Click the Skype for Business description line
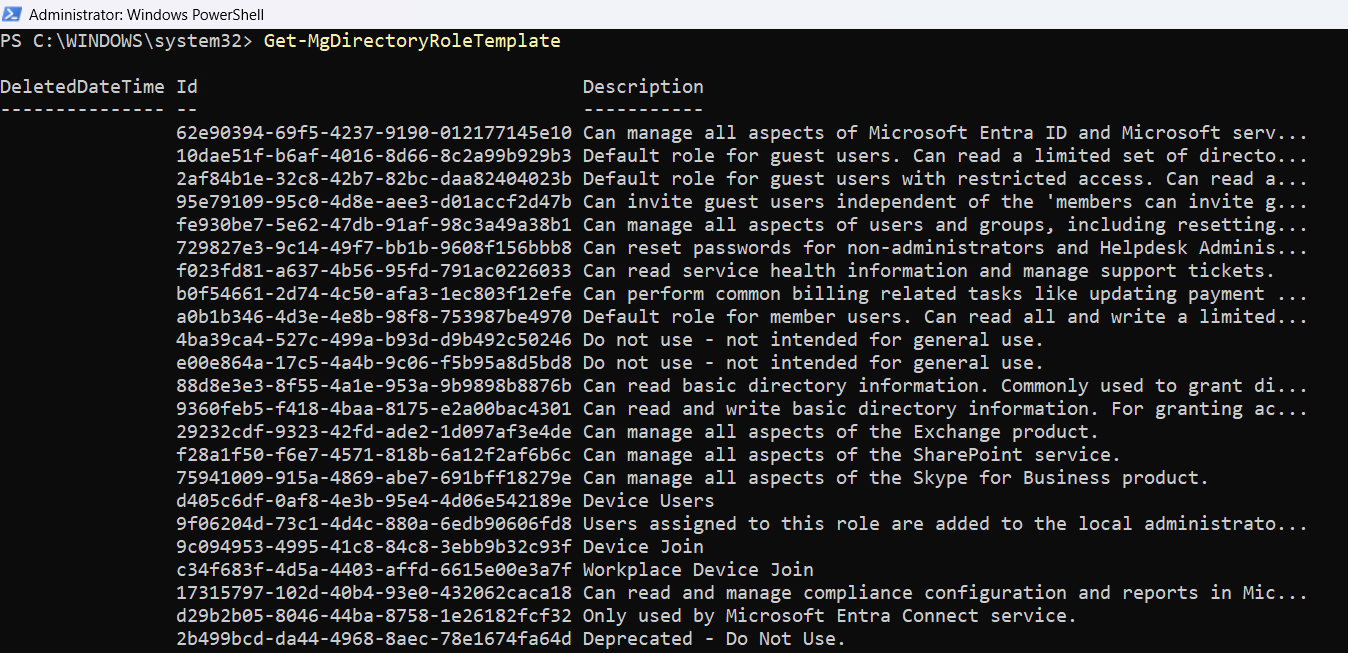This screenshot has width=1348, height=653. click(895, 478)
